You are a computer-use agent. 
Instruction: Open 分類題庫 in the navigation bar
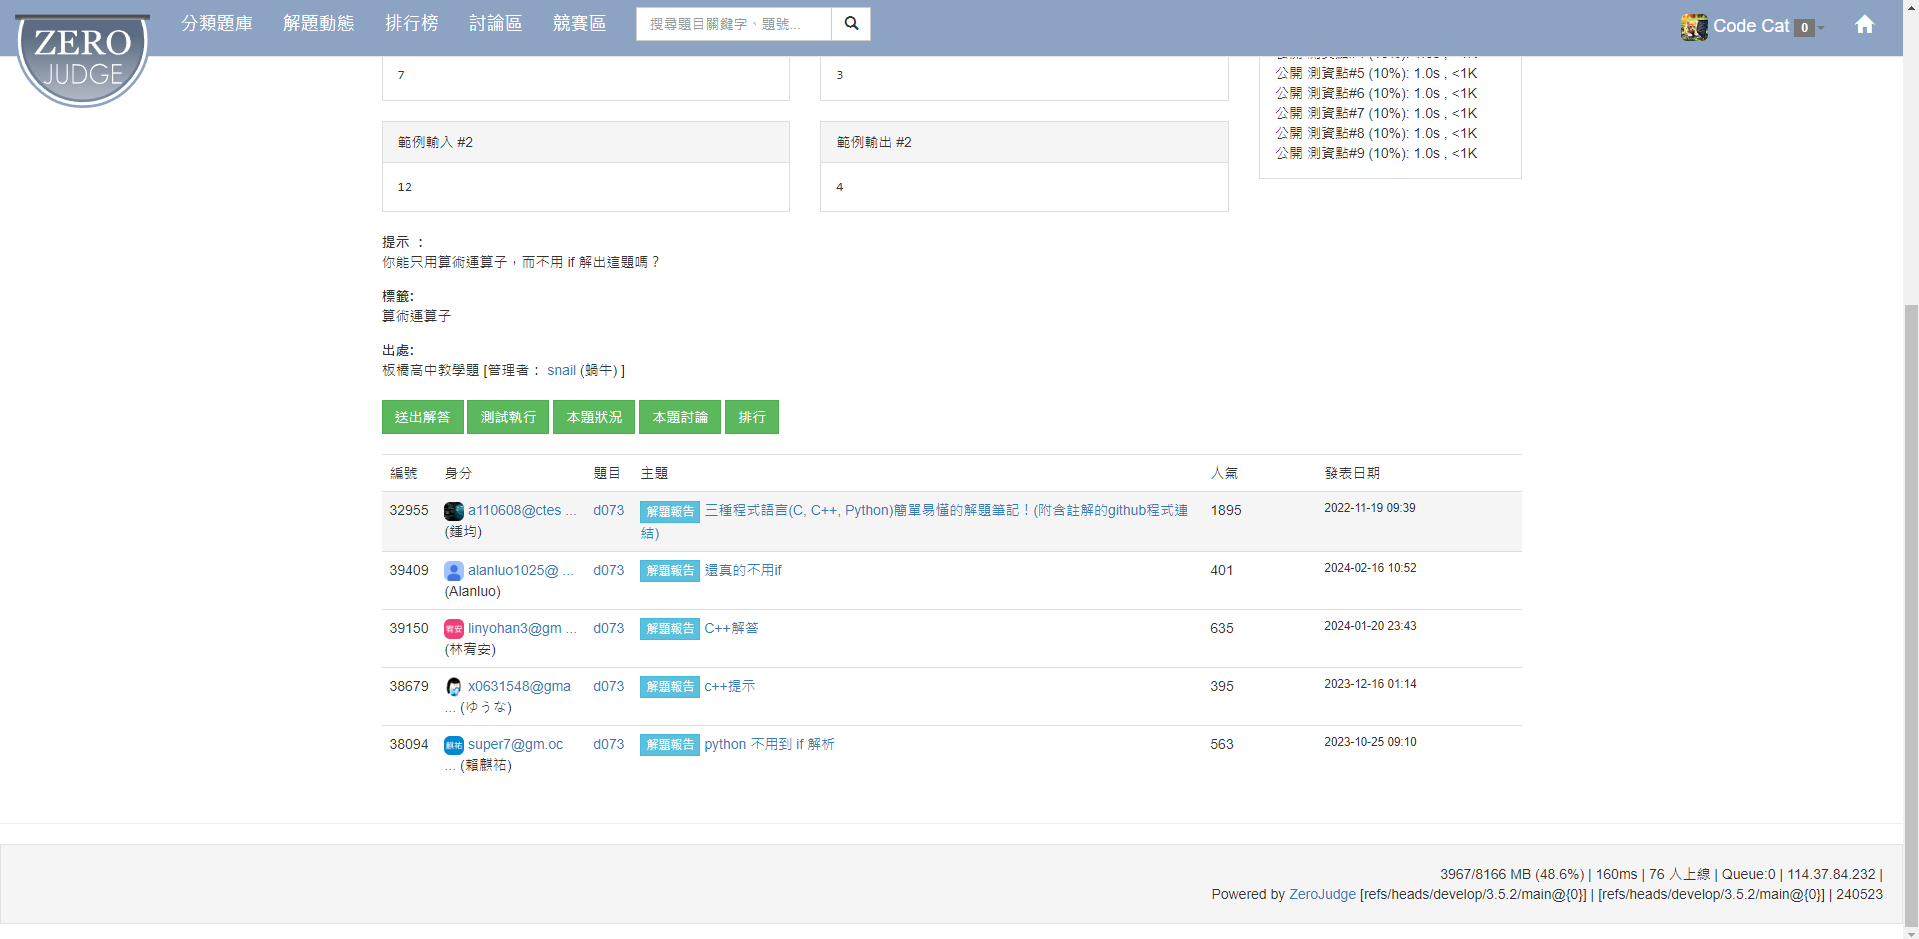[x=217, y=23]
